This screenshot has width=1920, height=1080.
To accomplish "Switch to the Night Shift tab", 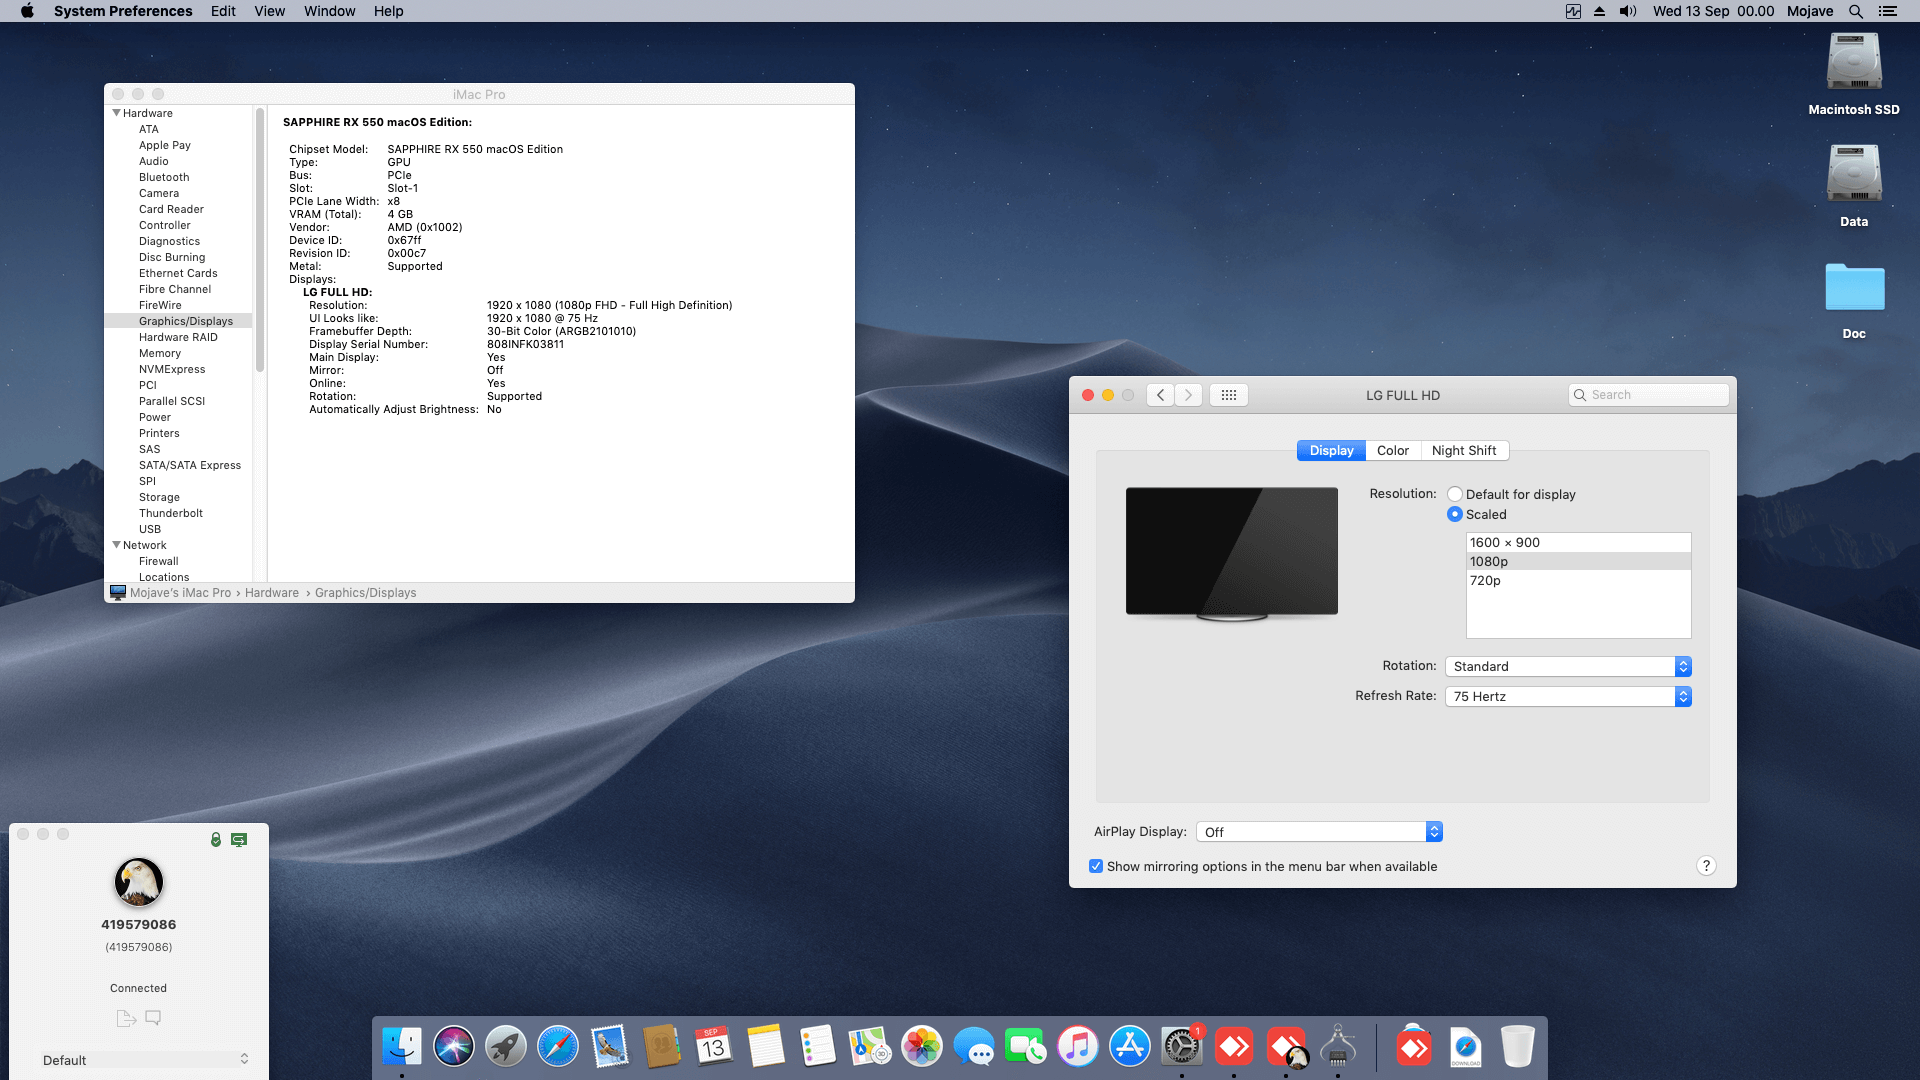I will (x=1464, y=451).
